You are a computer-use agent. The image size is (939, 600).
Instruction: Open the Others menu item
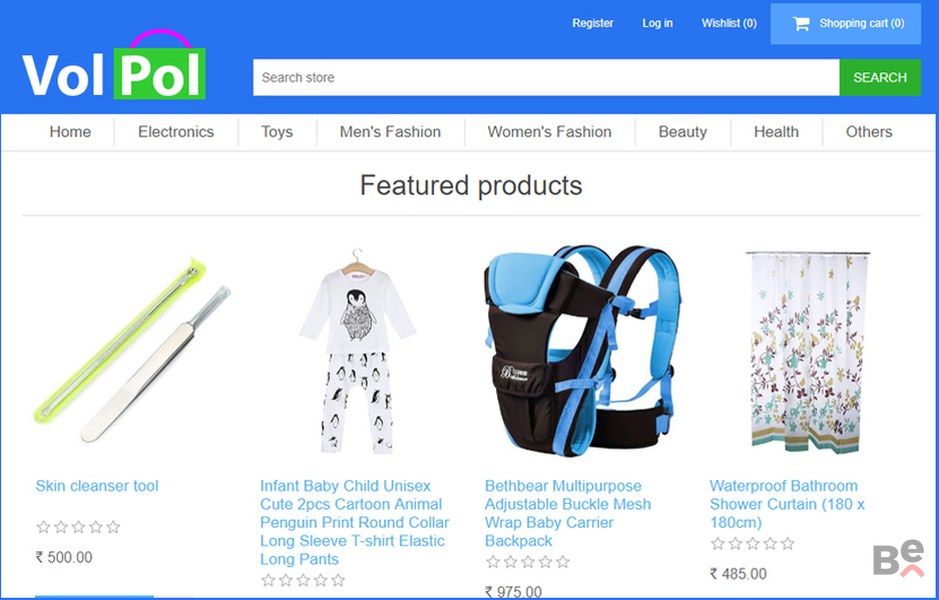click(869, 132)
